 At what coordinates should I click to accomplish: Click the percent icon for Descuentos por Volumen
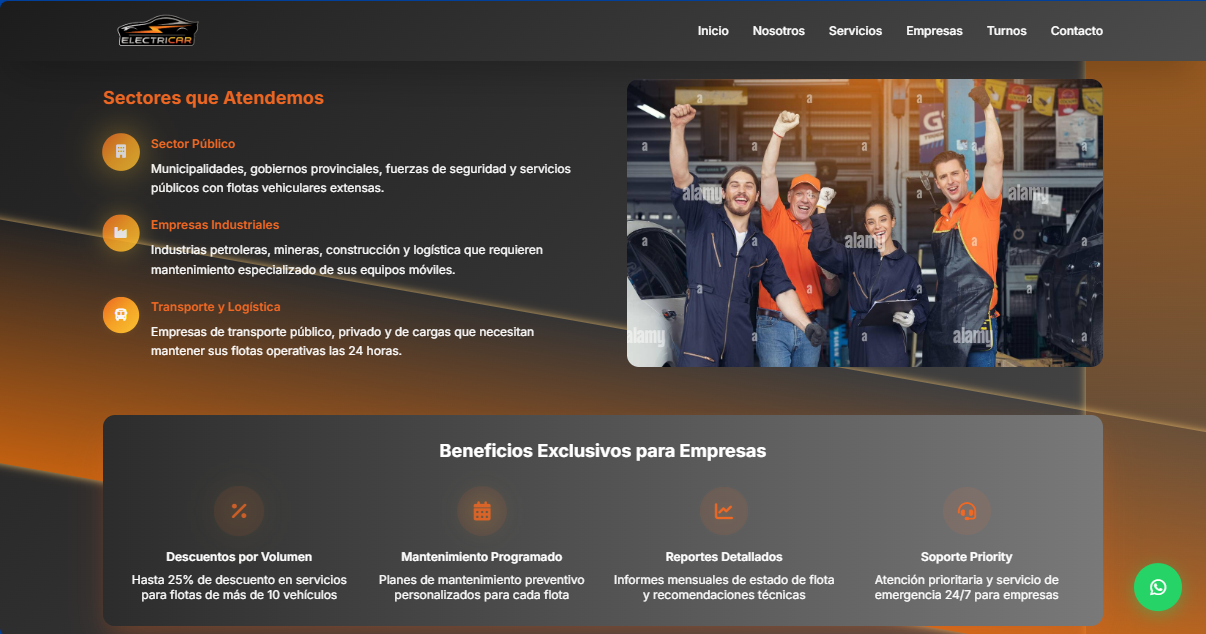[239, 511]
